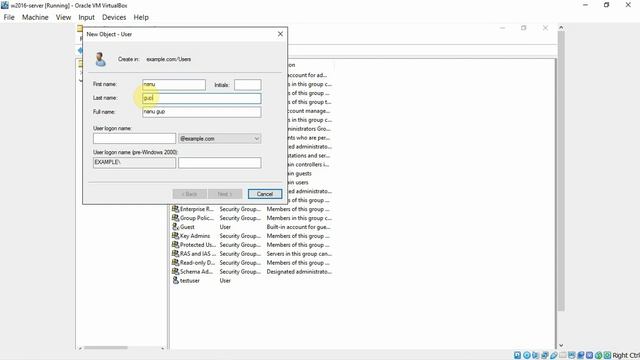Click the pre-Windows 2000 logon name field

point(220,162)
